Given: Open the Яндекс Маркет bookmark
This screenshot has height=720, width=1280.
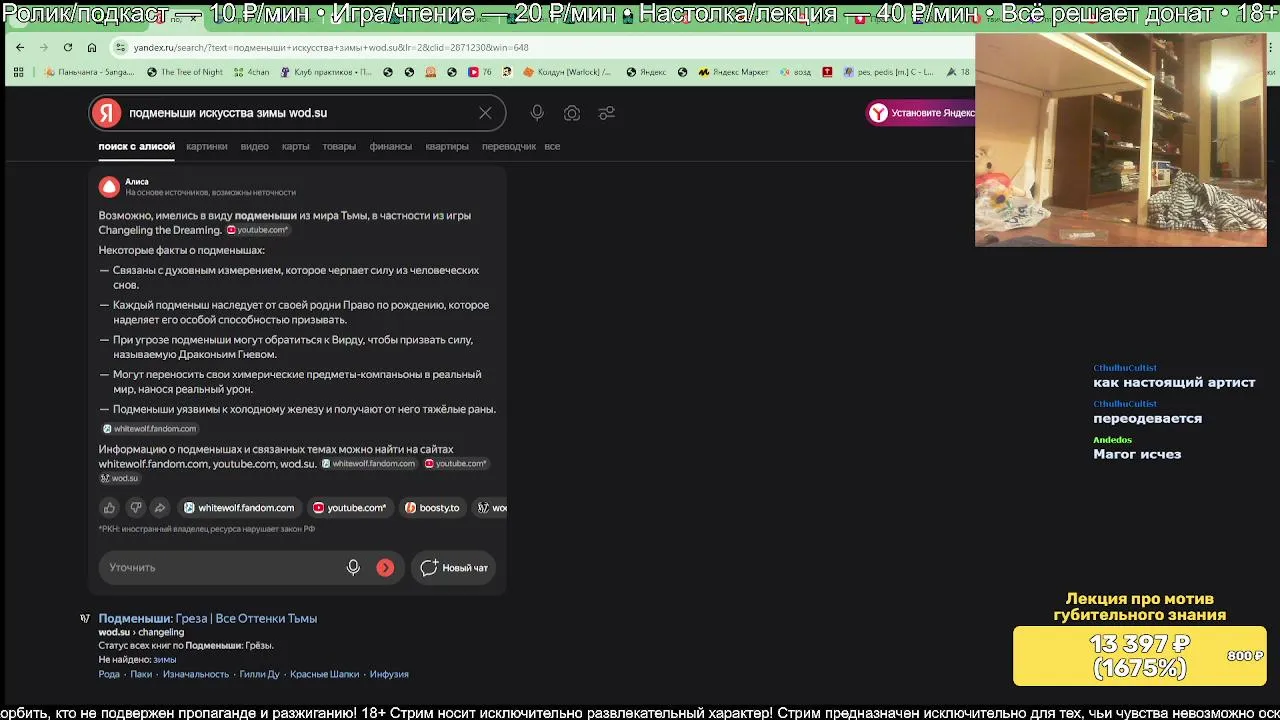Looking at the screenshot, I should point(733,72).
